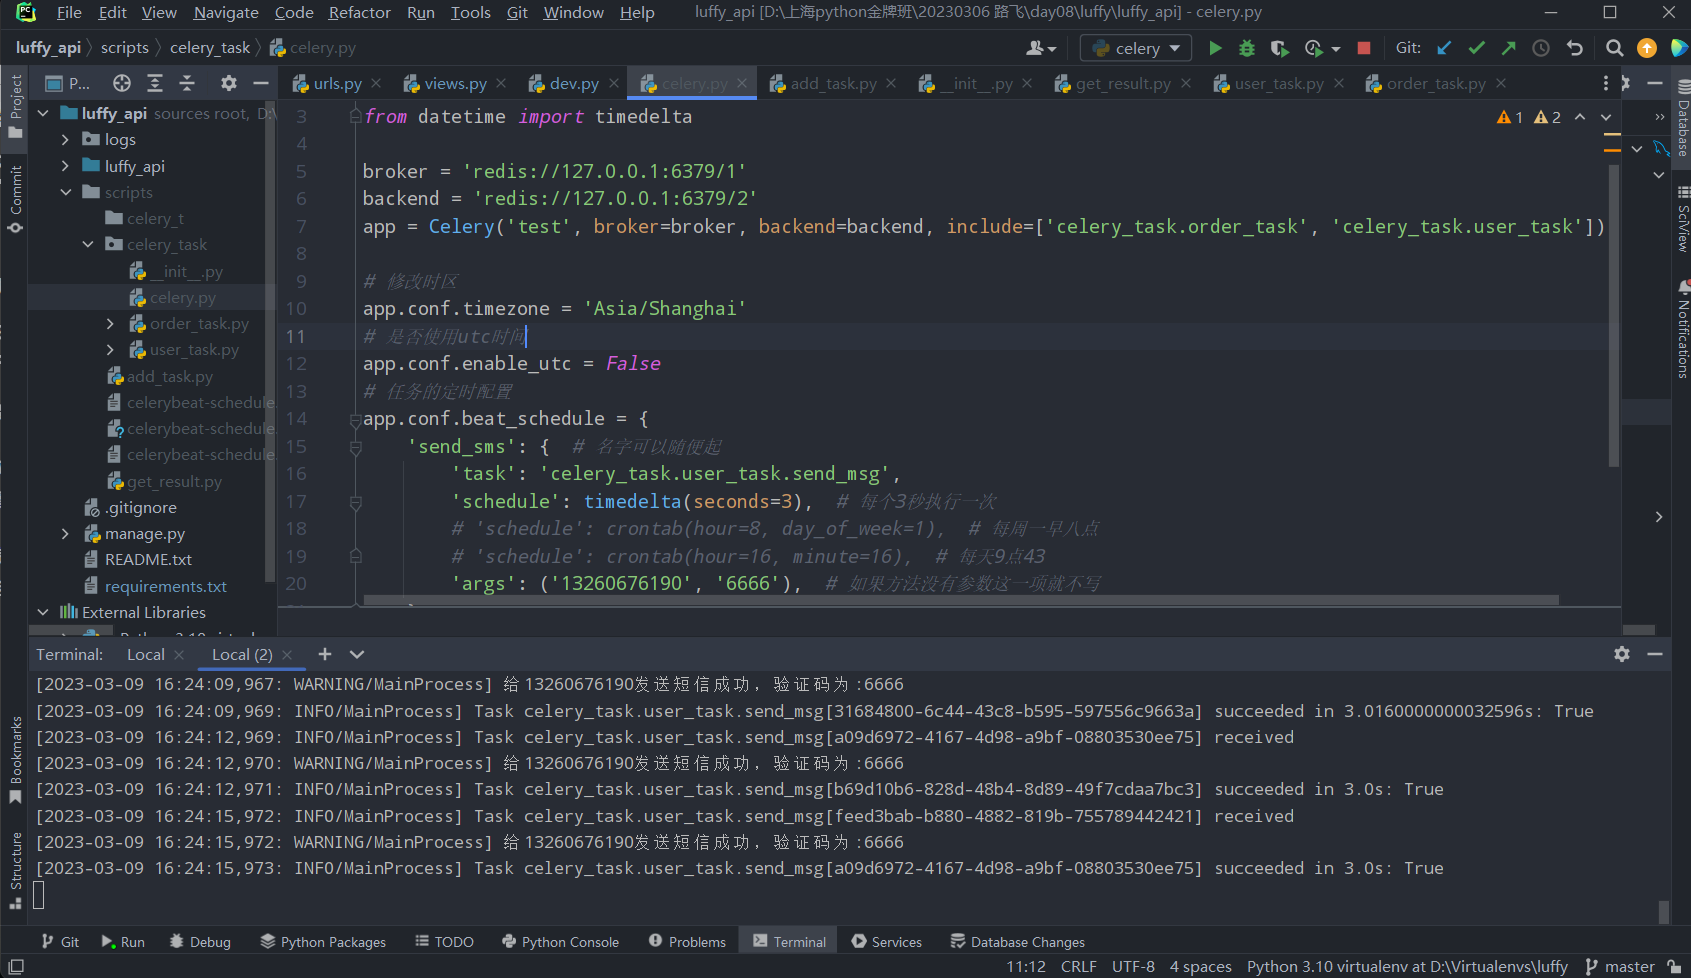The height and width of the screenshot is (978, 1691).
Task: Collapse the celery_task folder
Action: [x=88, y=244]
